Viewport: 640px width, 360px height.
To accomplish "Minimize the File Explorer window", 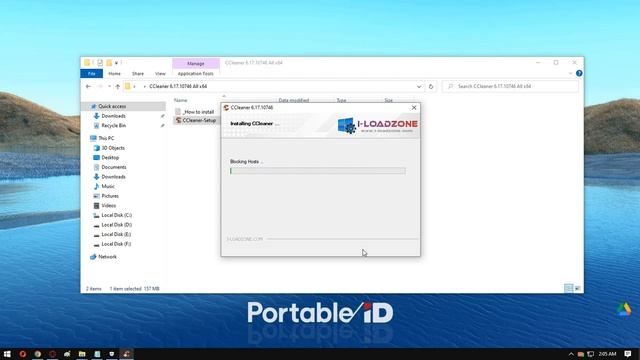I will pos(538,62).
